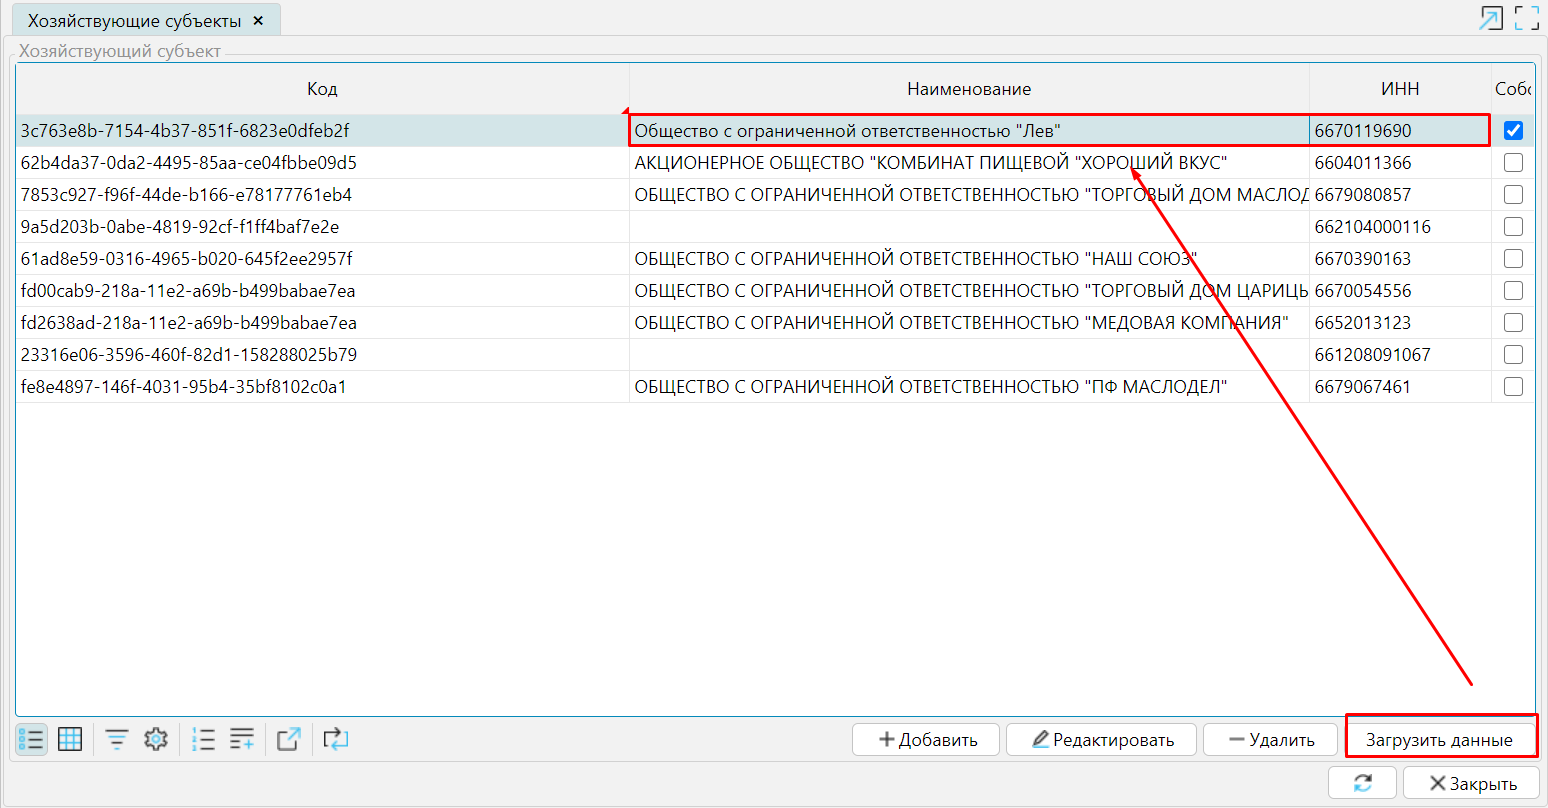The width and height of the screenshot is (1548, 808).
Task: Select the "Хозяйствующие субъекты" tab
Action: coord(134,21)
